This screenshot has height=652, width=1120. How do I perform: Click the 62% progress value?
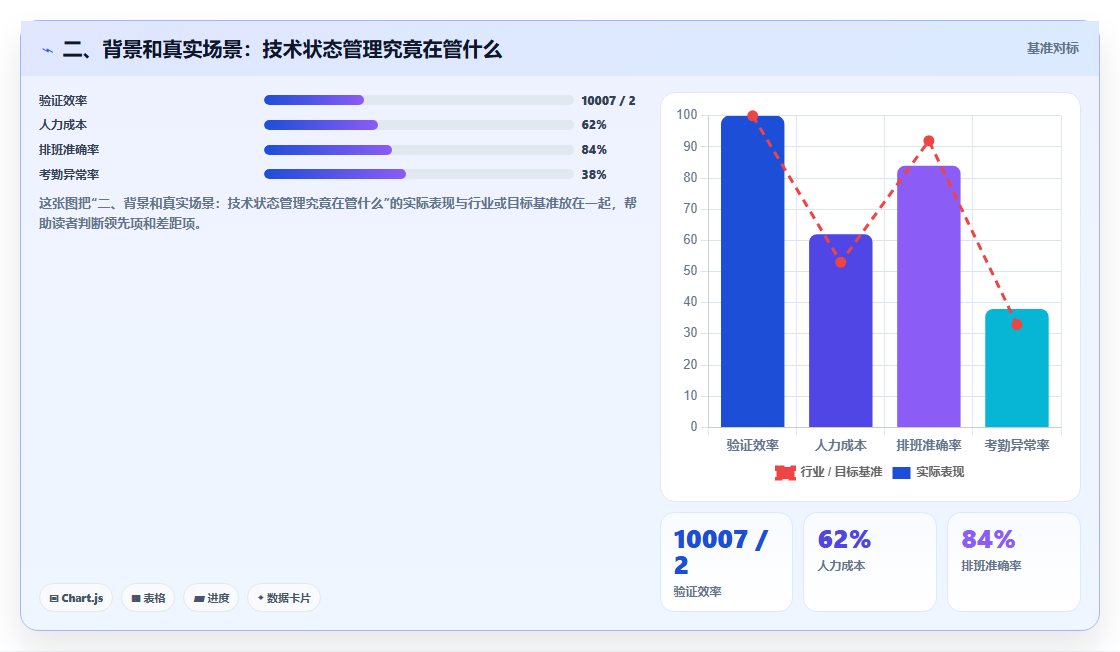(x=594, y=125)
